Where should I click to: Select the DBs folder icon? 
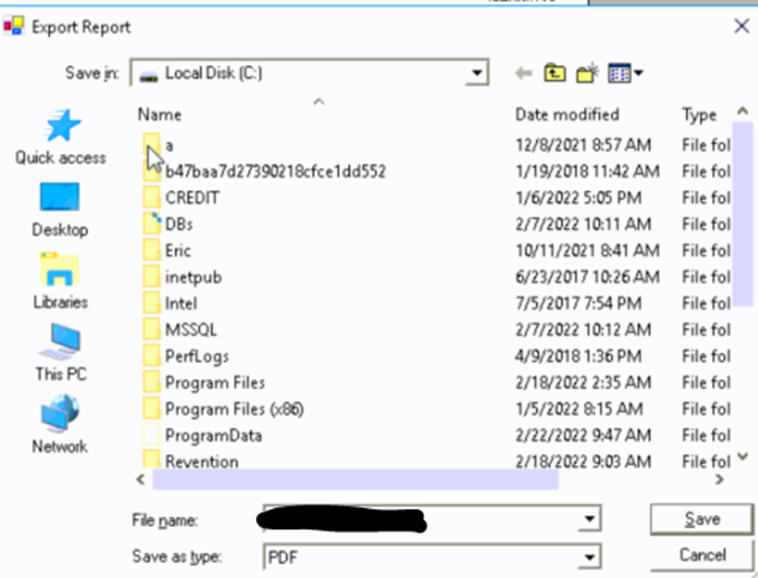click(151, 224)
